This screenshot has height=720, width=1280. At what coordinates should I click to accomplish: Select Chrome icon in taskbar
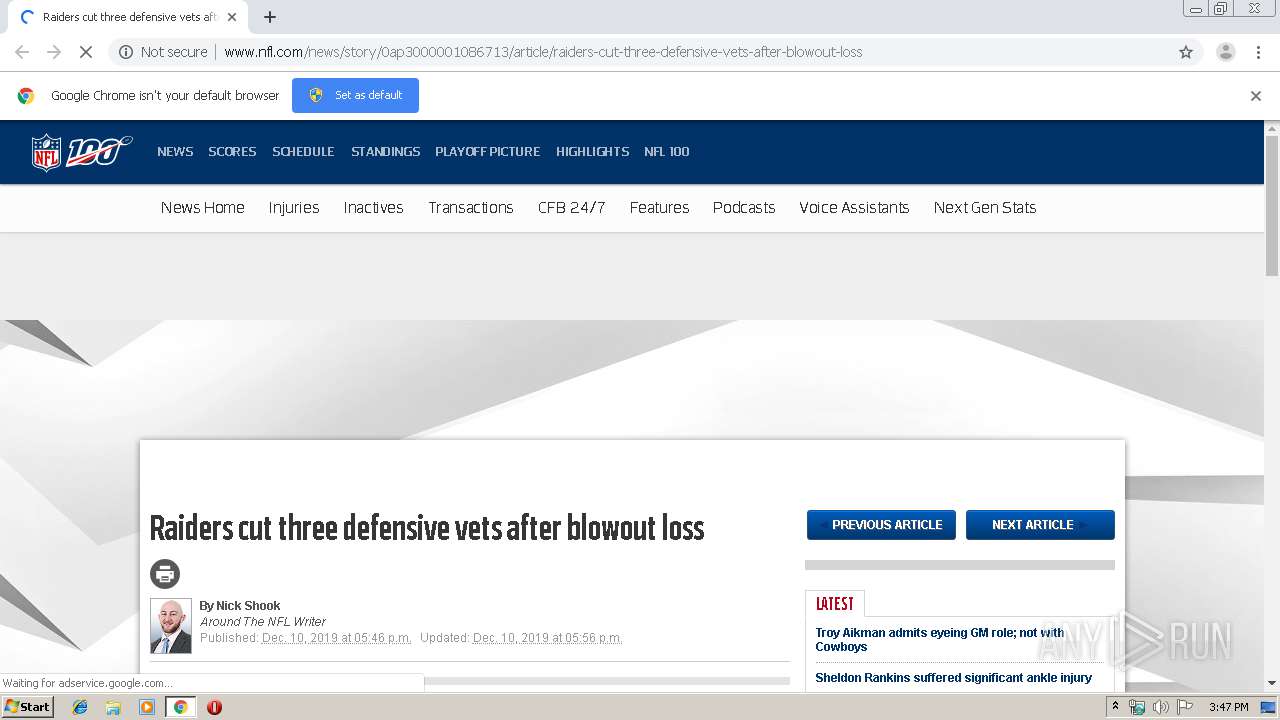point(180,707)
